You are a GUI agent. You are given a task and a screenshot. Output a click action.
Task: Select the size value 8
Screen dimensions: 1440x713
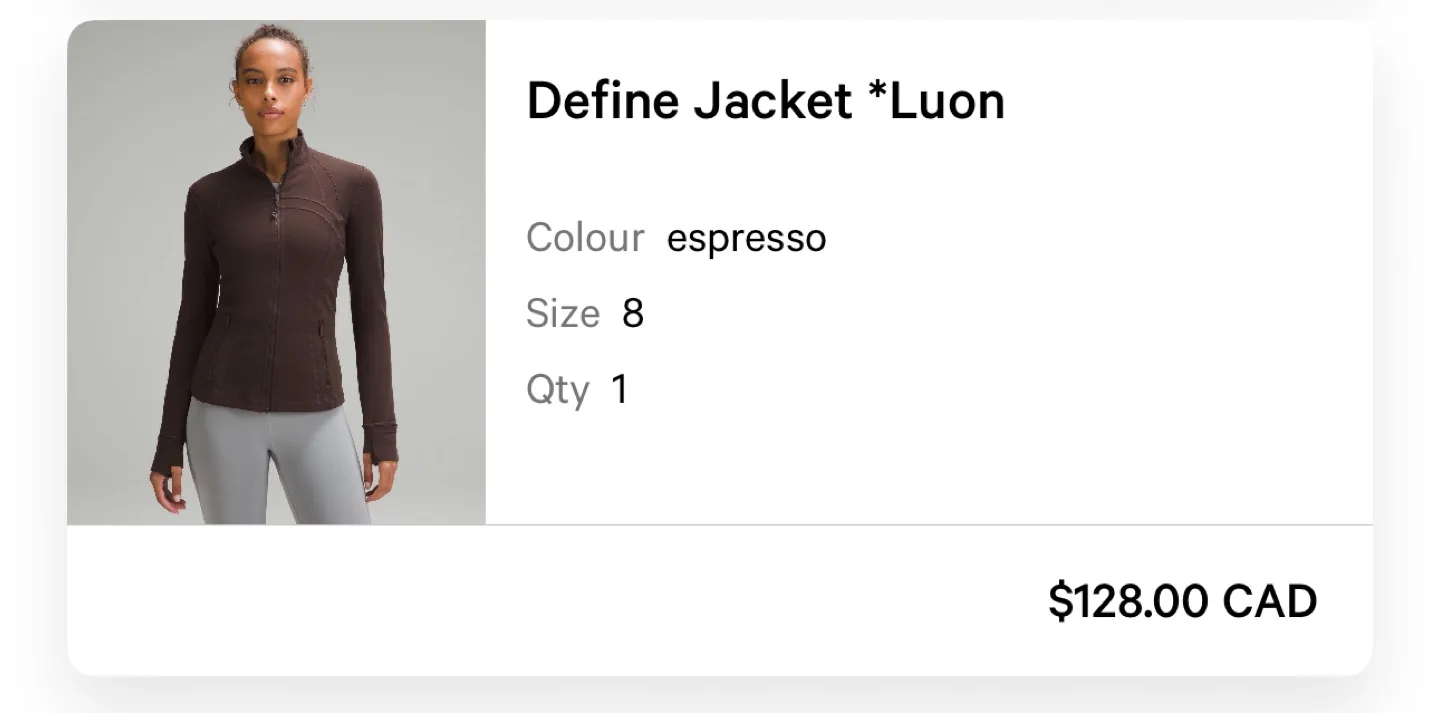[x=633, y=314]
